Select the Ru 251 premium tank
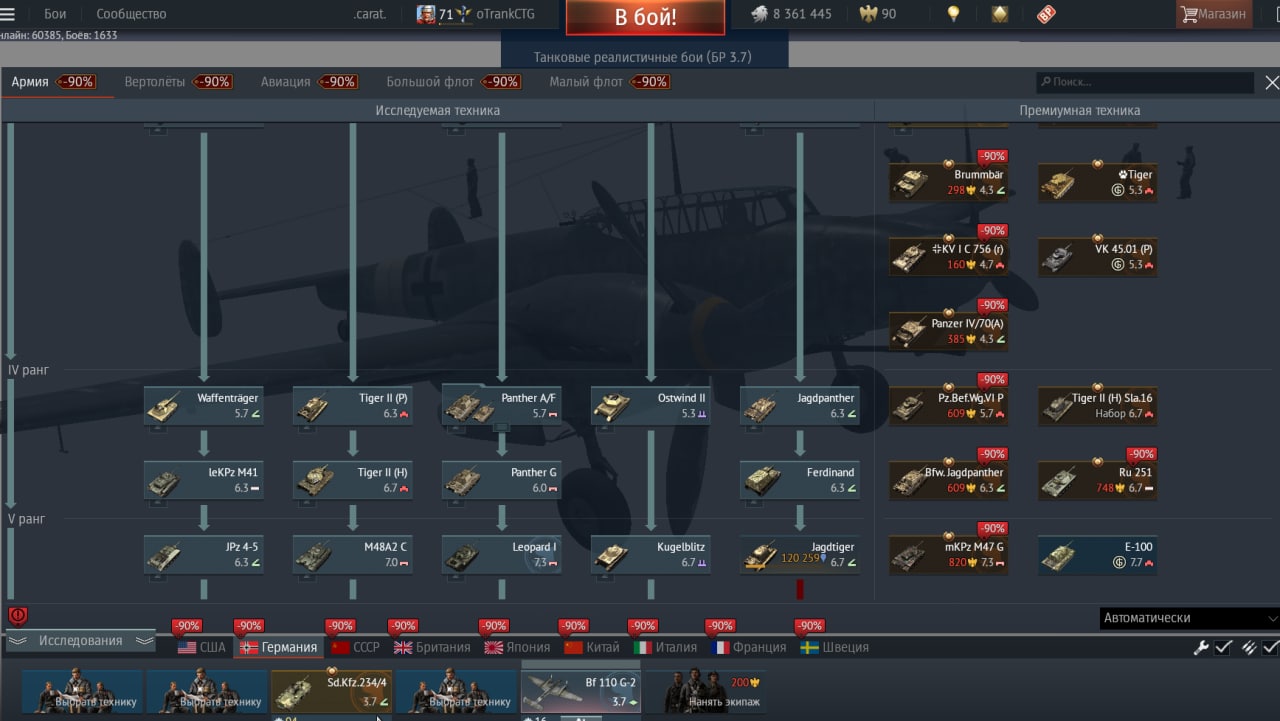 pos(1098,480)
